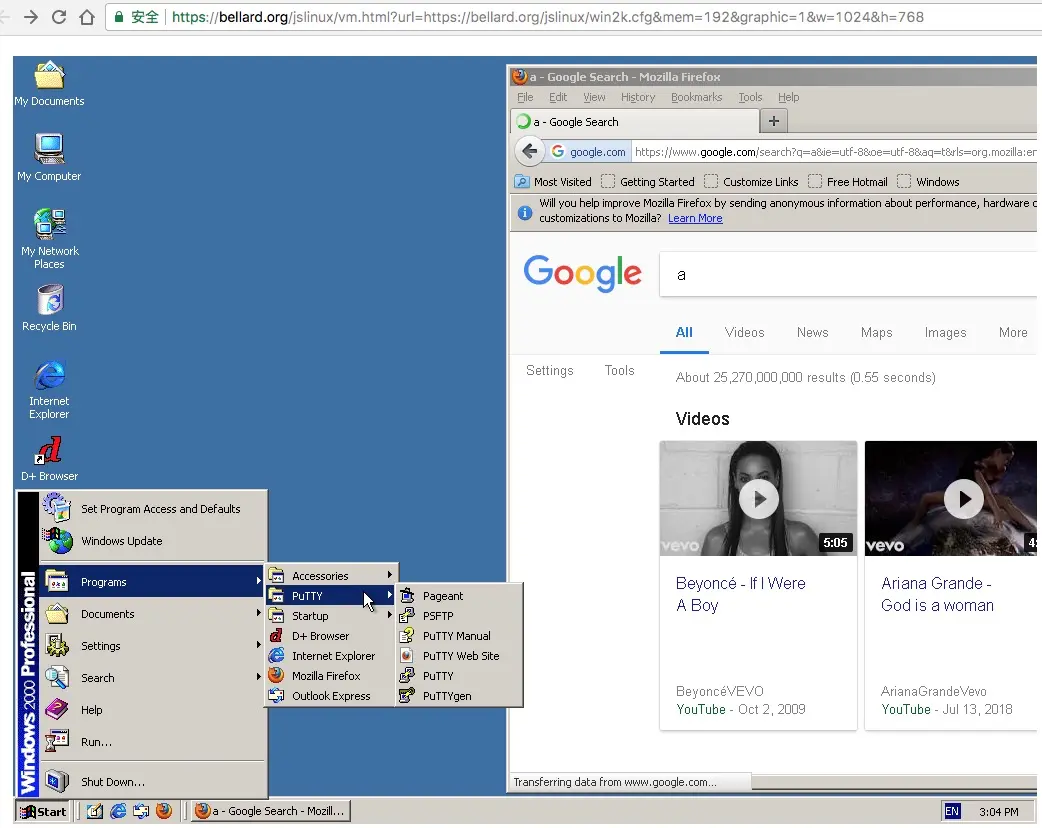Launch Internet Explorer from quick launch
Image resolution: width=1042 pixels, height=828 pixels.
tap(118, 811)
